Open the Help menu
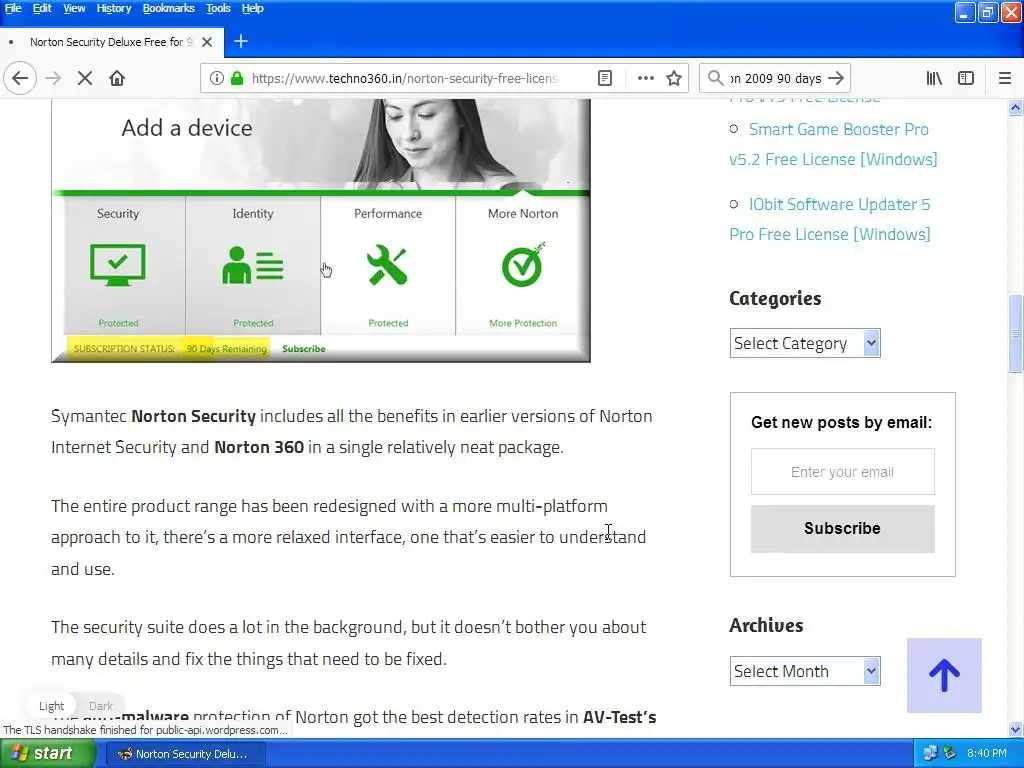This screenshot has width=1024, height=768. pos(253,8)
